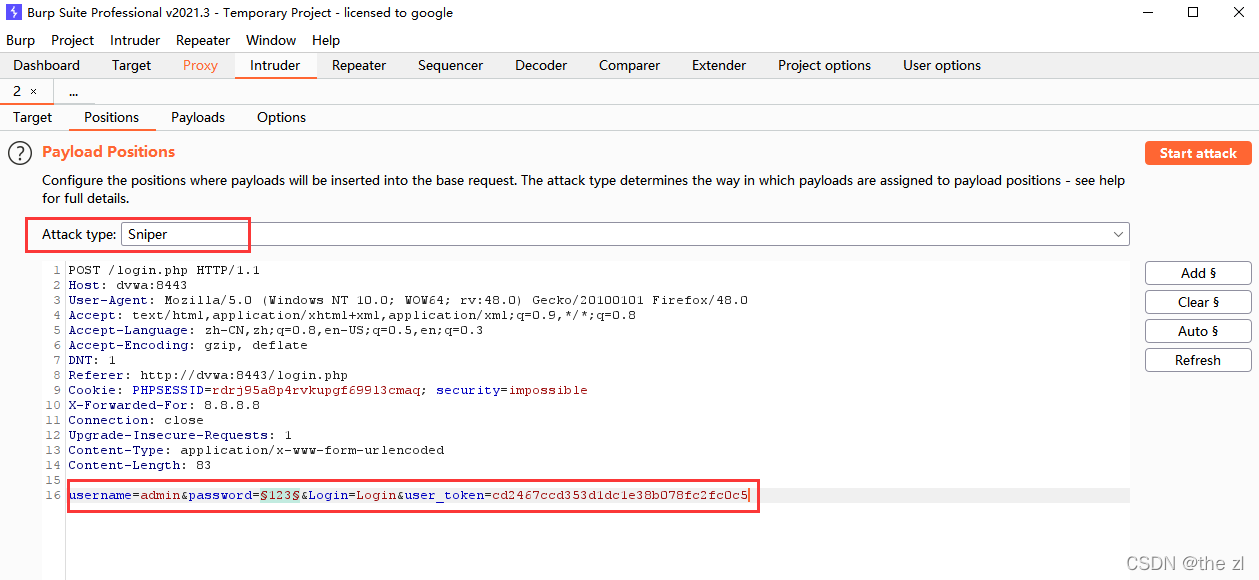Click the Payload Positions heading
The width and height of the screenshot is (1259, 580).
108,152
